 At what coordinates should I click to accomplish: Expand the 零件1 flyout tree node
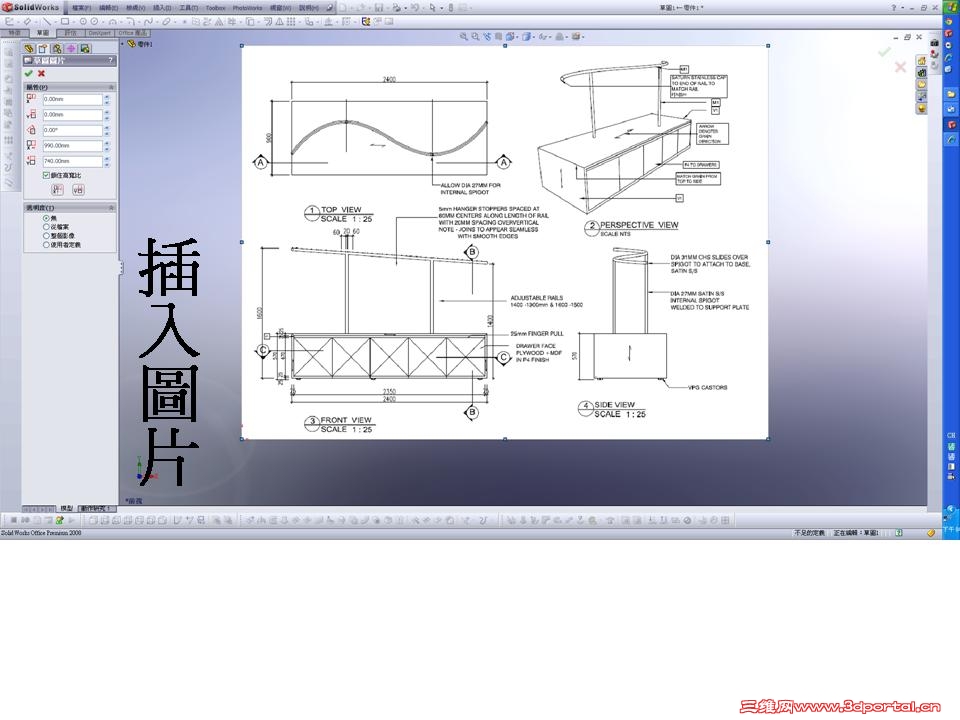pyautogui.click(x=122, y=44)
